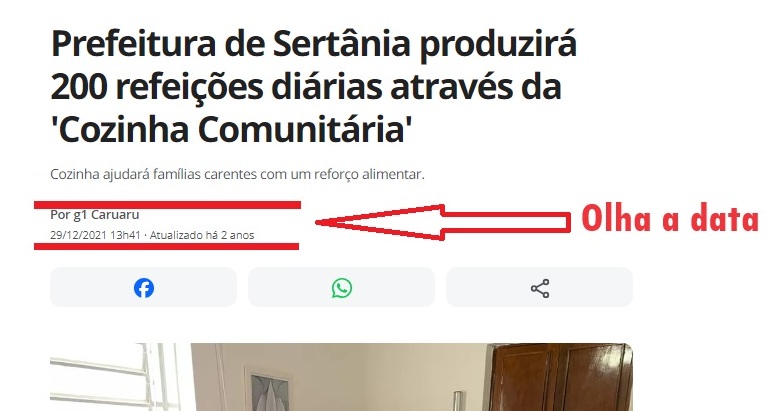
Task: Share the article via WhatsApp
Action: (x=341, y=287)
